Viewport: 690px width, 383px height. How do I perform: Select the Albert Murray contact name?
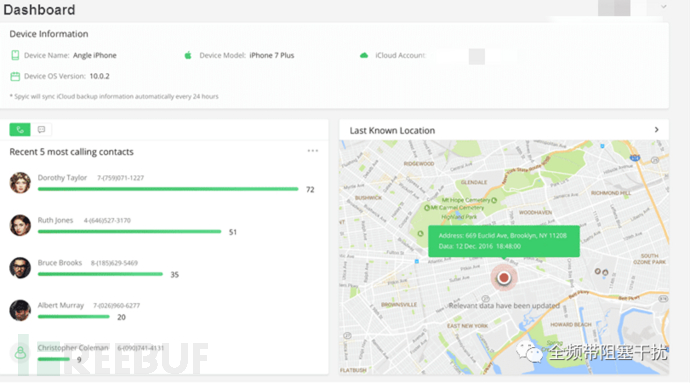[x=60, y=305]
